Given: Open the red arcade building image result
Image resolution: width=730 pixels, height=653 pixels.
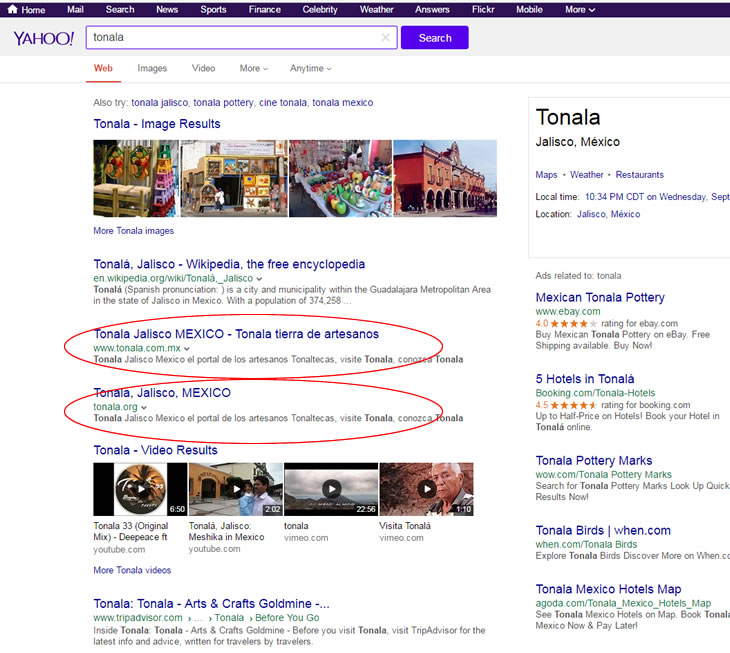Looking at the screenshot, I should [x=445, y=177].
